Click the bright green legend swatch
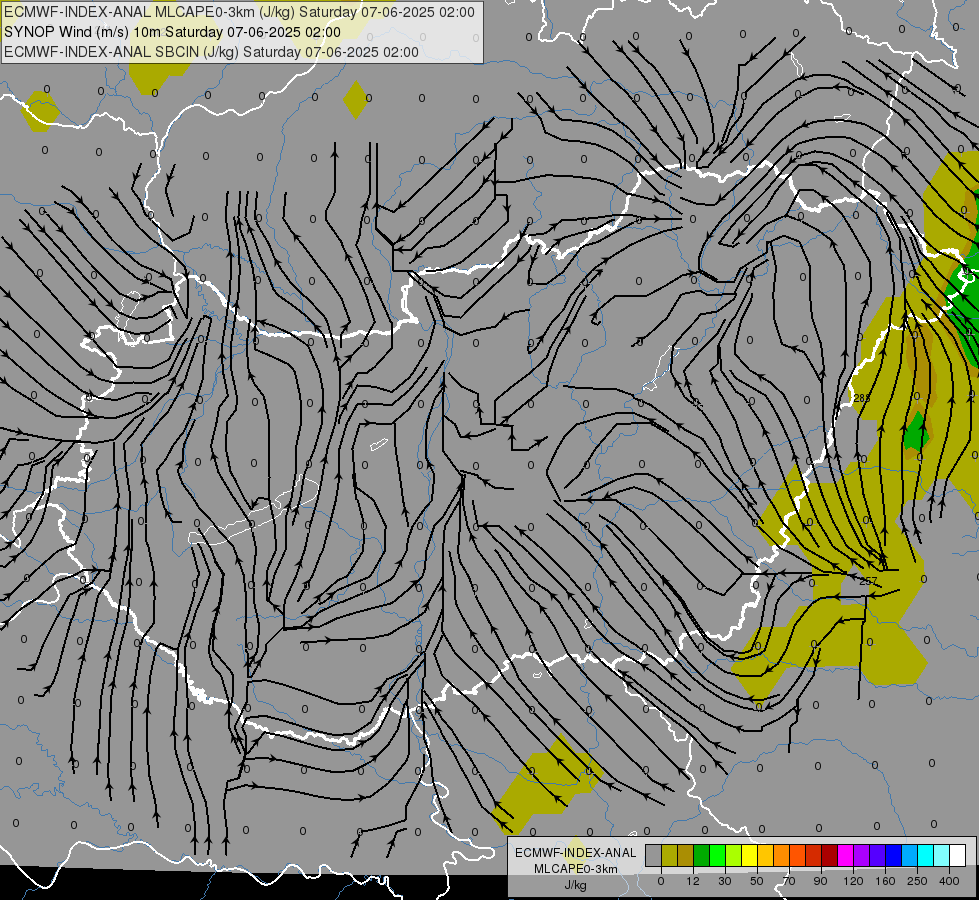 (717, 855)
